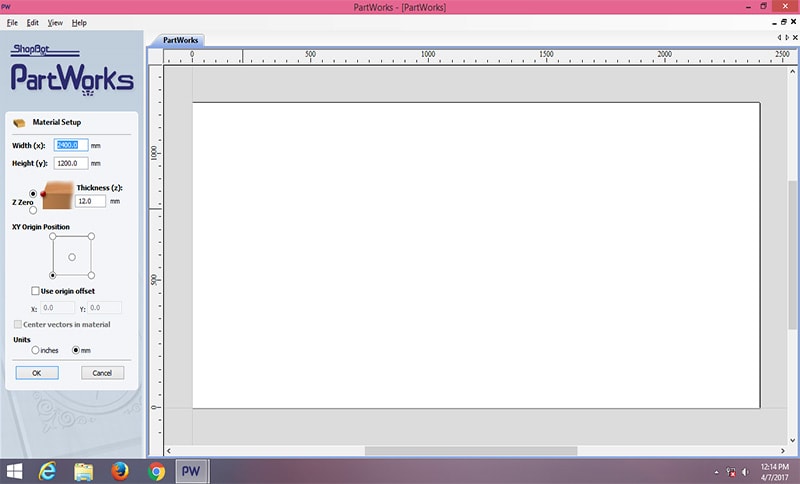This screenshot has width=800, height=484.
Task: Launch Firefox from taskbar
Action: coord(120,471)
